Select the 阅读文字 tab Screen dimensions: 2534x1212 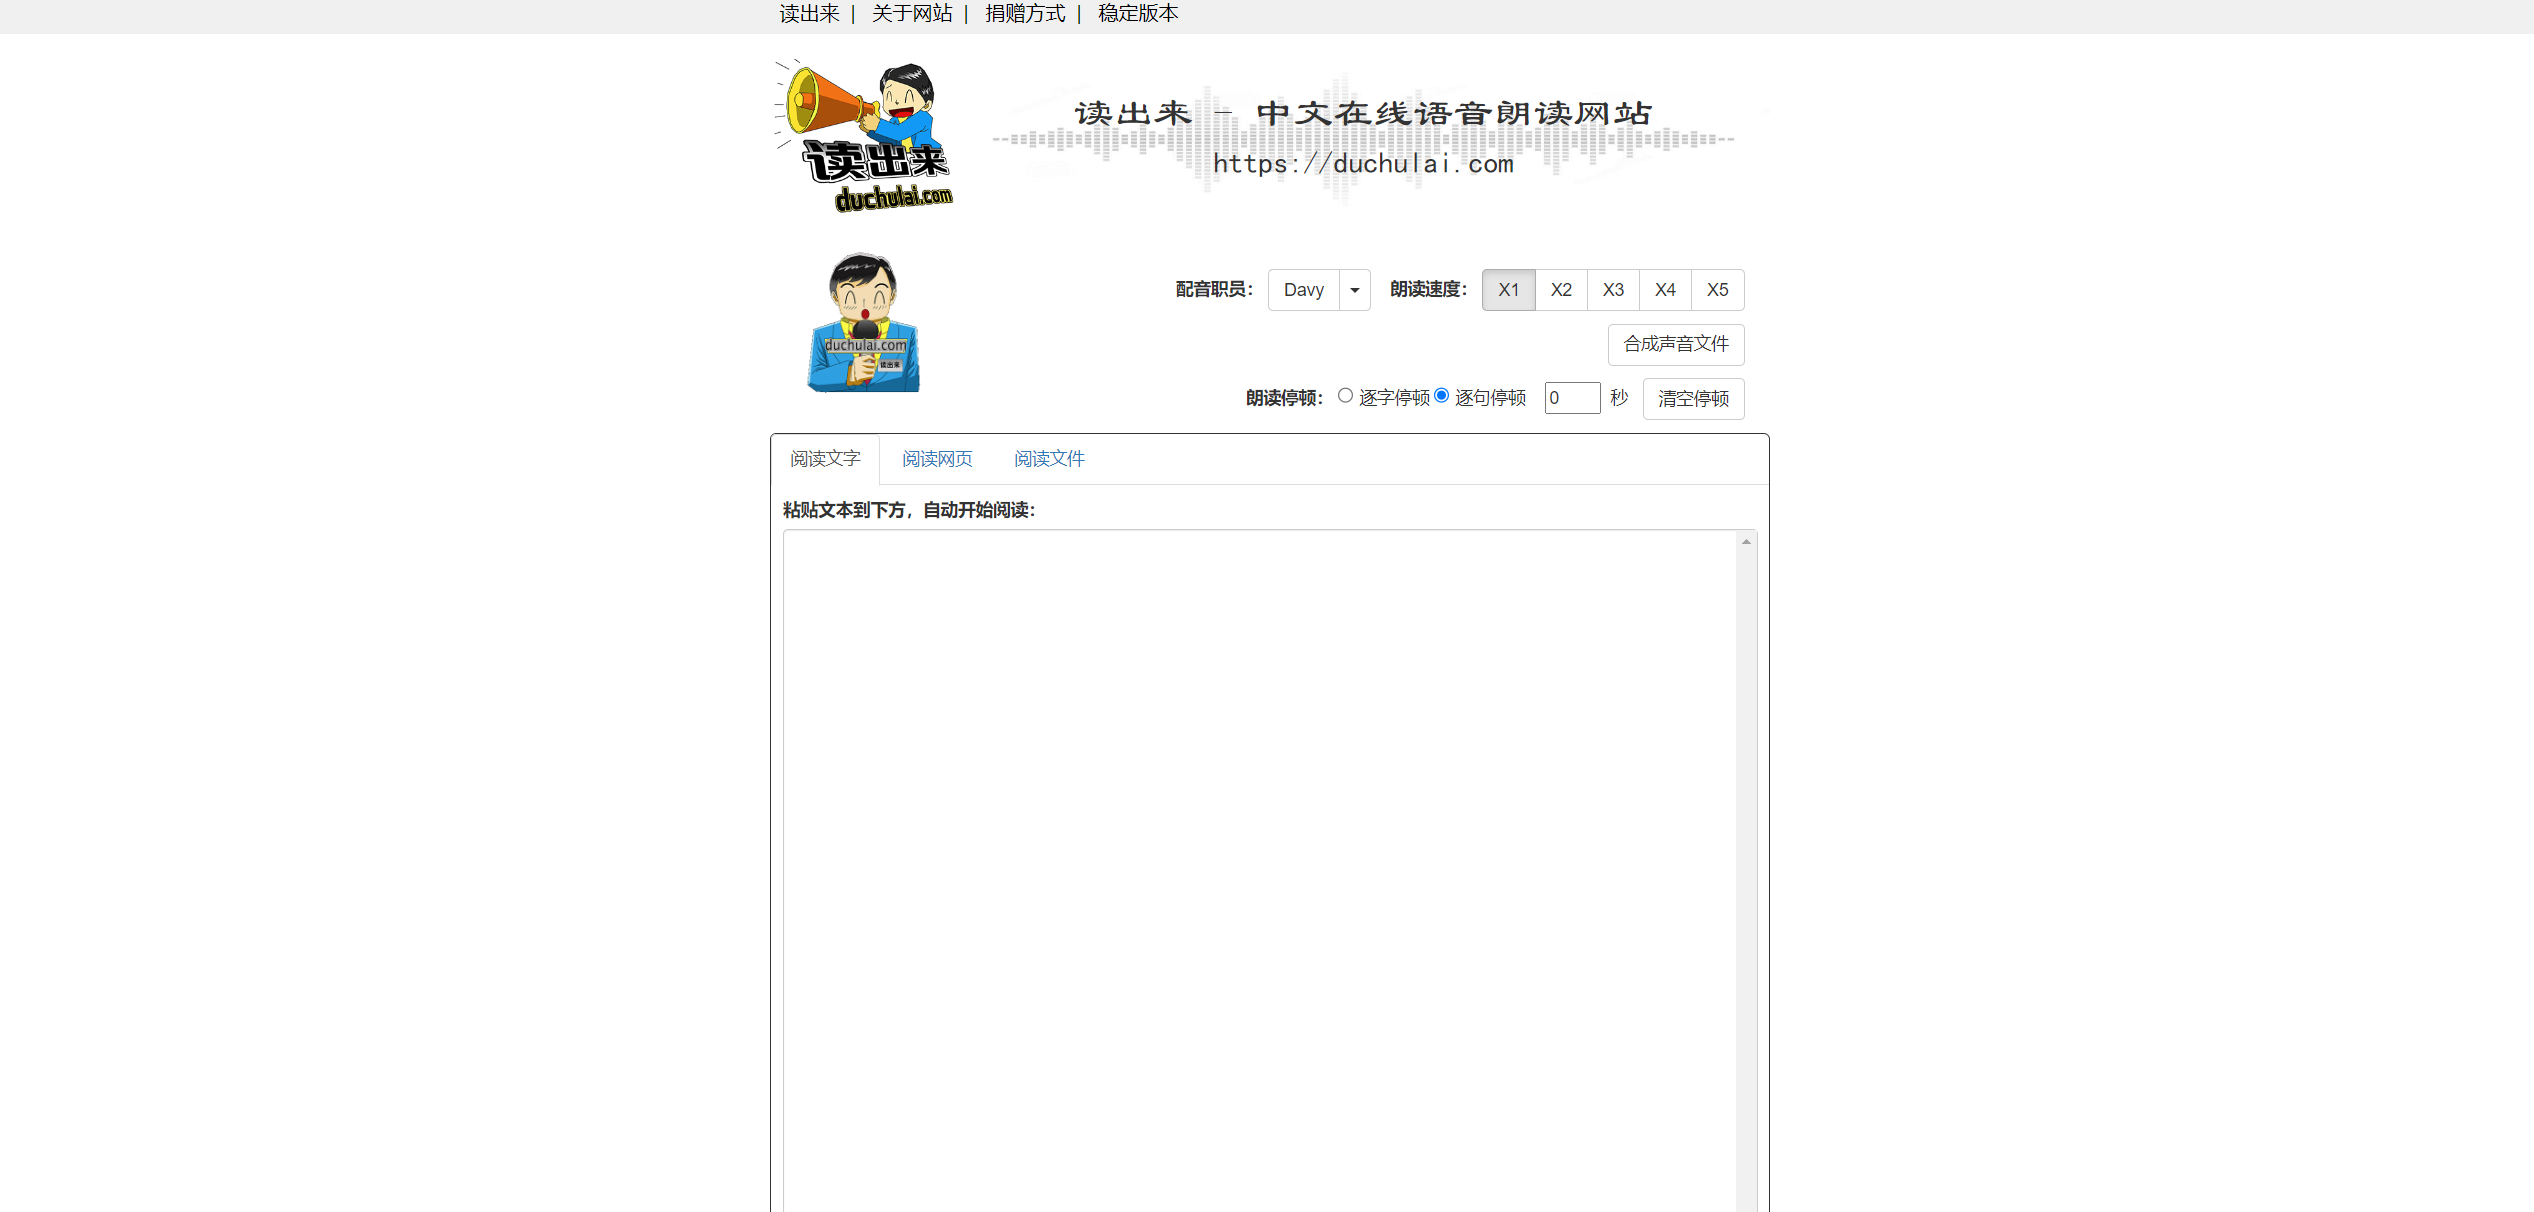[823, 459]
